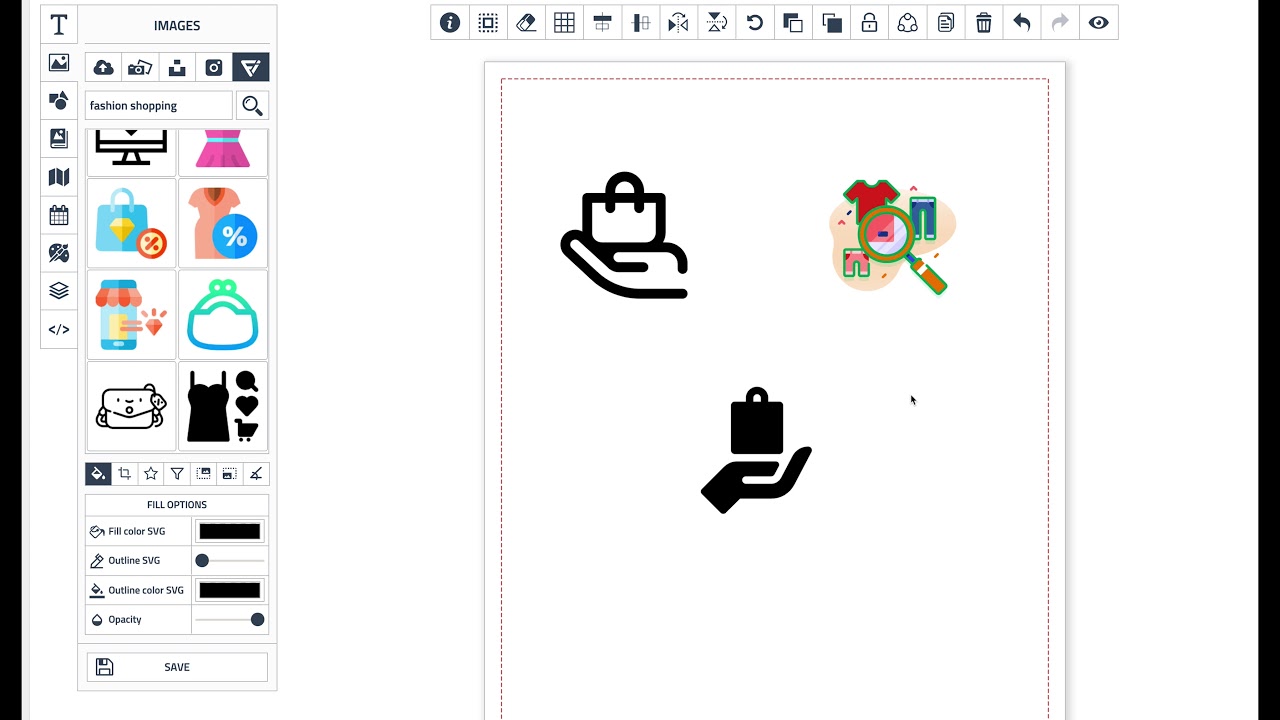Click the flip vertical icon
Viewport: 1280px width, 720px height.
pos(717,22)
